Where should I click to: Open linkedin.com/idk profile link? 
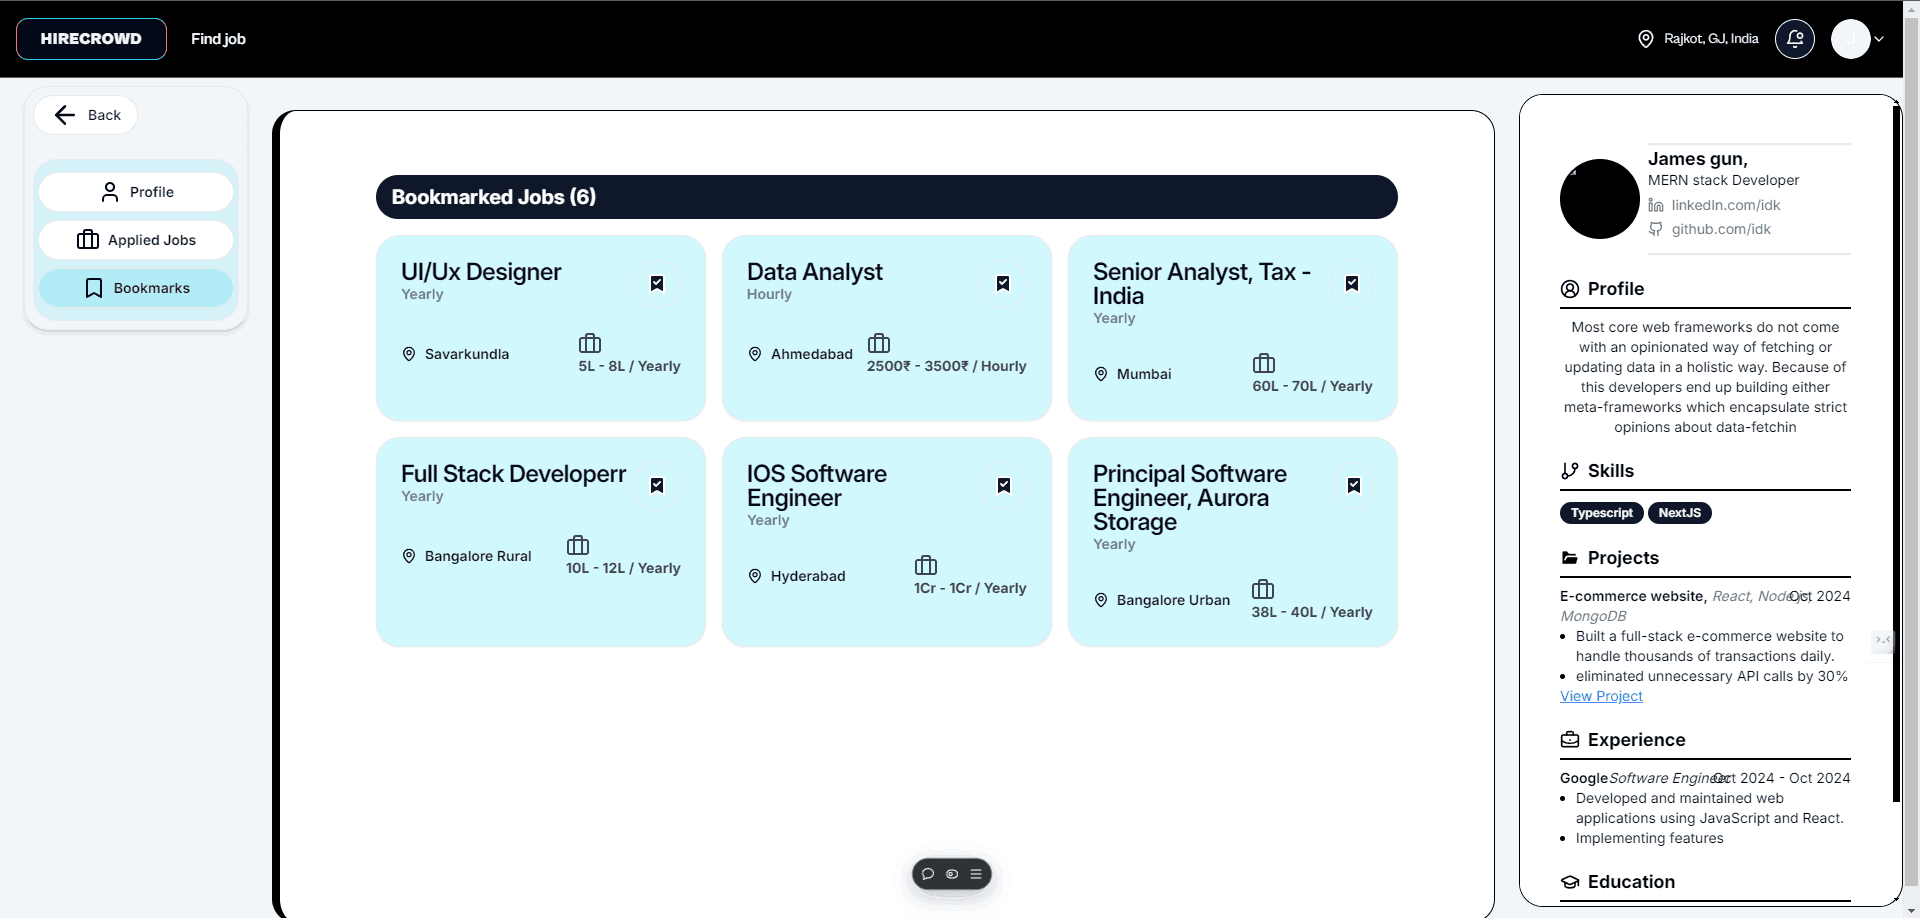tap(1726, 205)
